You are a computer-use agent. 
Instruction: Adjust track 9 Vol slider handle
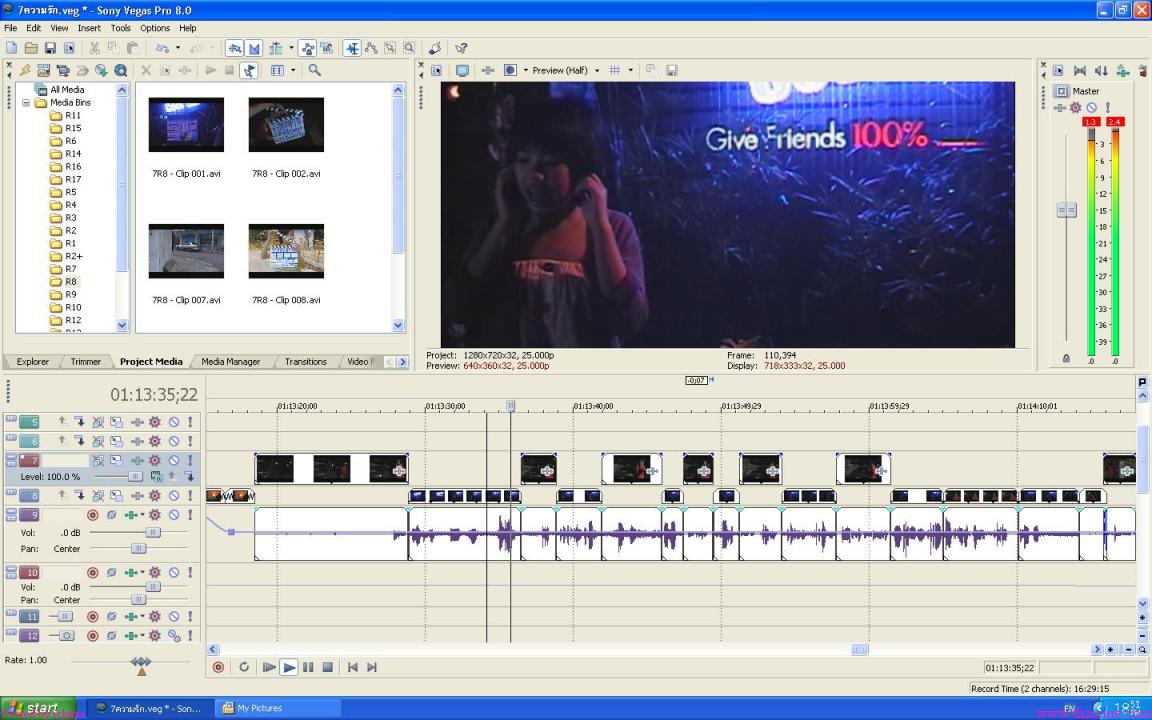pyautogui.click(x=153, y=532)
